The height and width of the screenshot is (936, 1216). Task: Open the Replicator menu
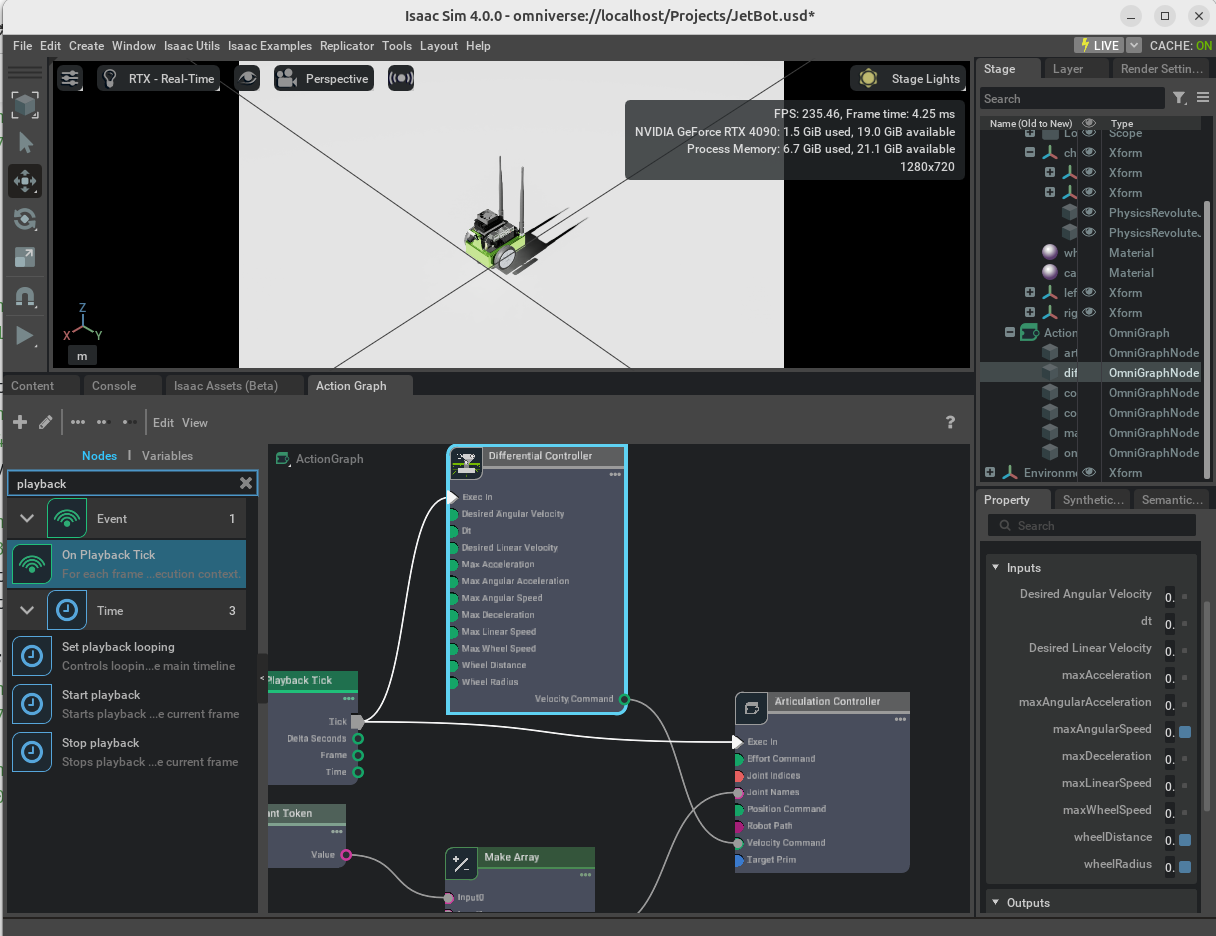347,46
